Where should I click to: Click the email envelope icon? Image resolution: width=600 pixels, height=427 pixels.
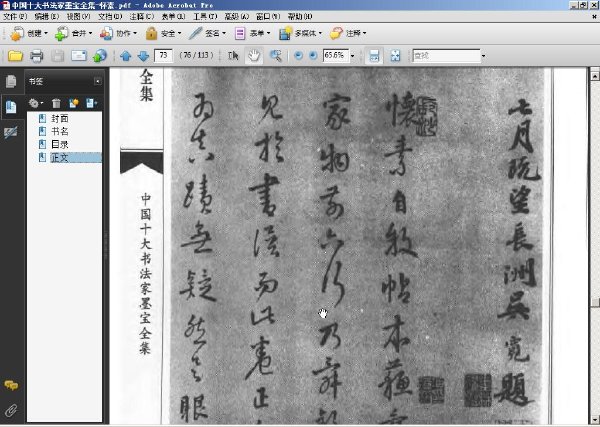[79, 56]
